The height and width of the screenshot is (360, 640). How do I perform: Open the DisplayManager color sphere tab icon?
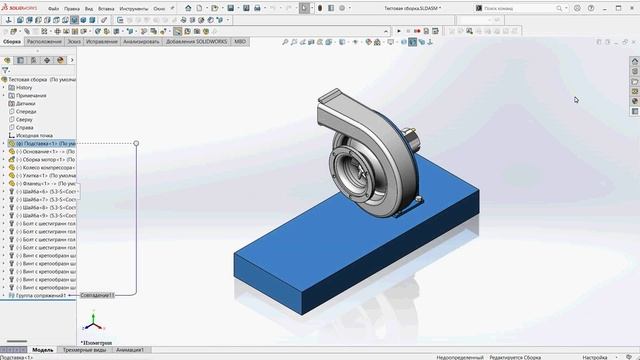pos(60,60)
